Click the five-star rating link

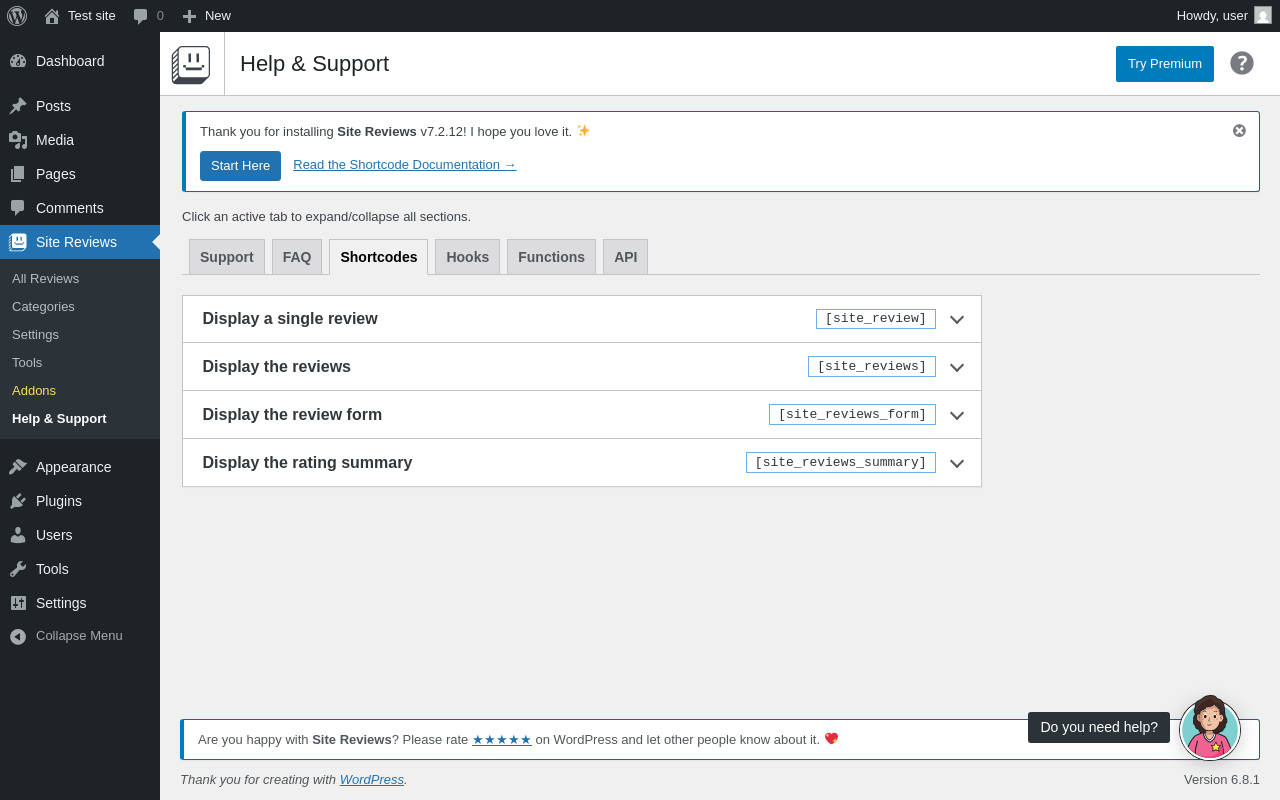tap(502, 740)
